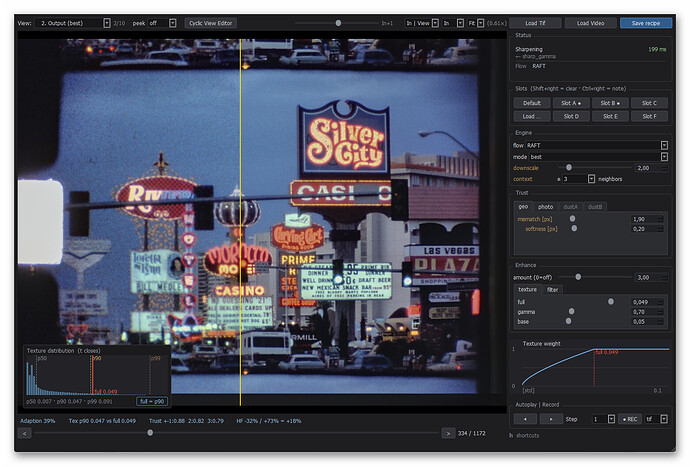Viewport: 690px width, 467px height.
Task: Select Slot B
Action: [x=610, y=103]
